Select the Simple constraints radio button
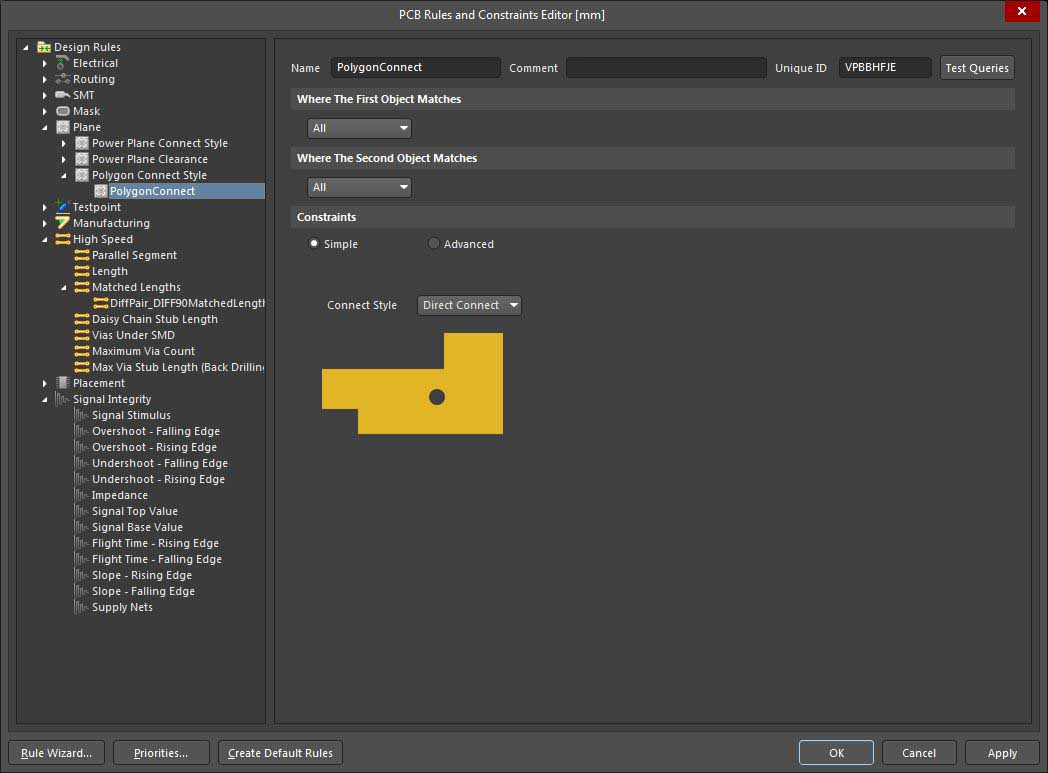 (x=314, y=244)
